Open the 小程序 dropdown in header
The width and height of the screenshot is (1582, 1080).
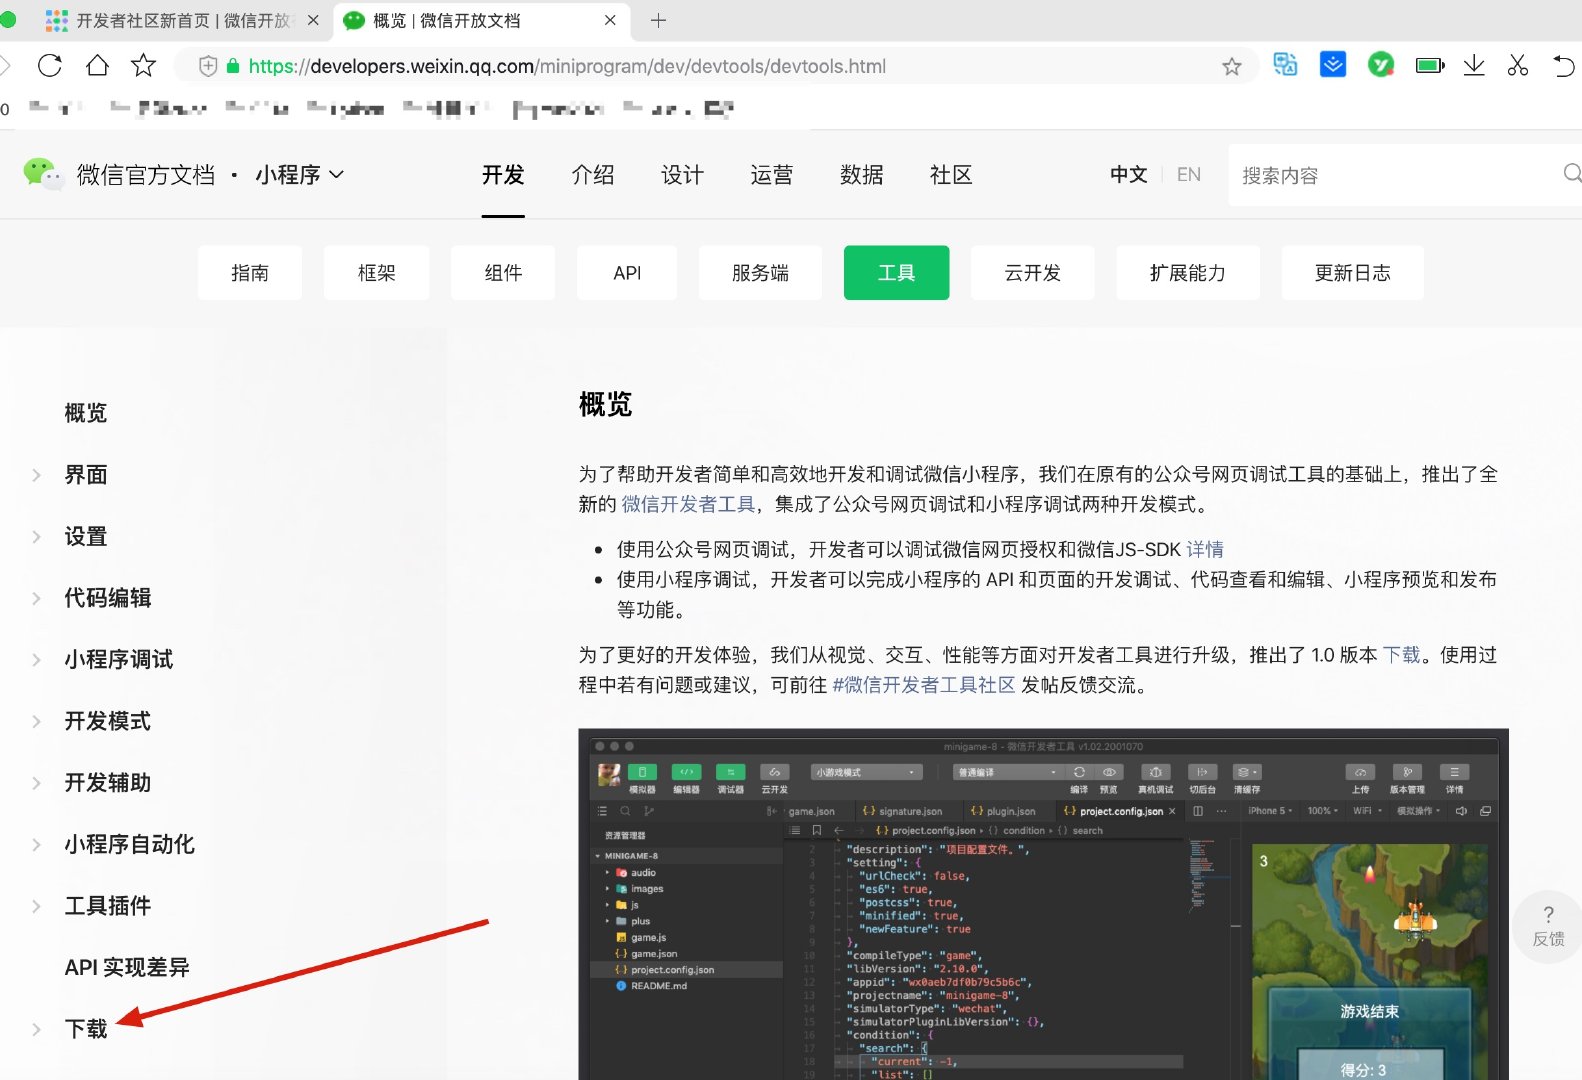click(299, 175)
